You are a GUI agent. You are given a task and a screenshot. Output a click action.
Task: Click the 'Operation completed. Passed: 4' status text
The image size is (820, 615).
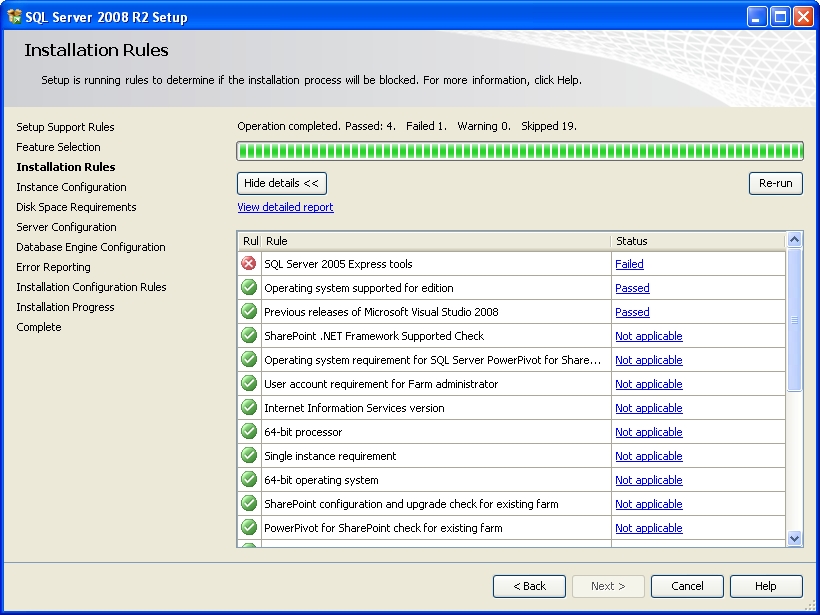(x=316, y=126)
